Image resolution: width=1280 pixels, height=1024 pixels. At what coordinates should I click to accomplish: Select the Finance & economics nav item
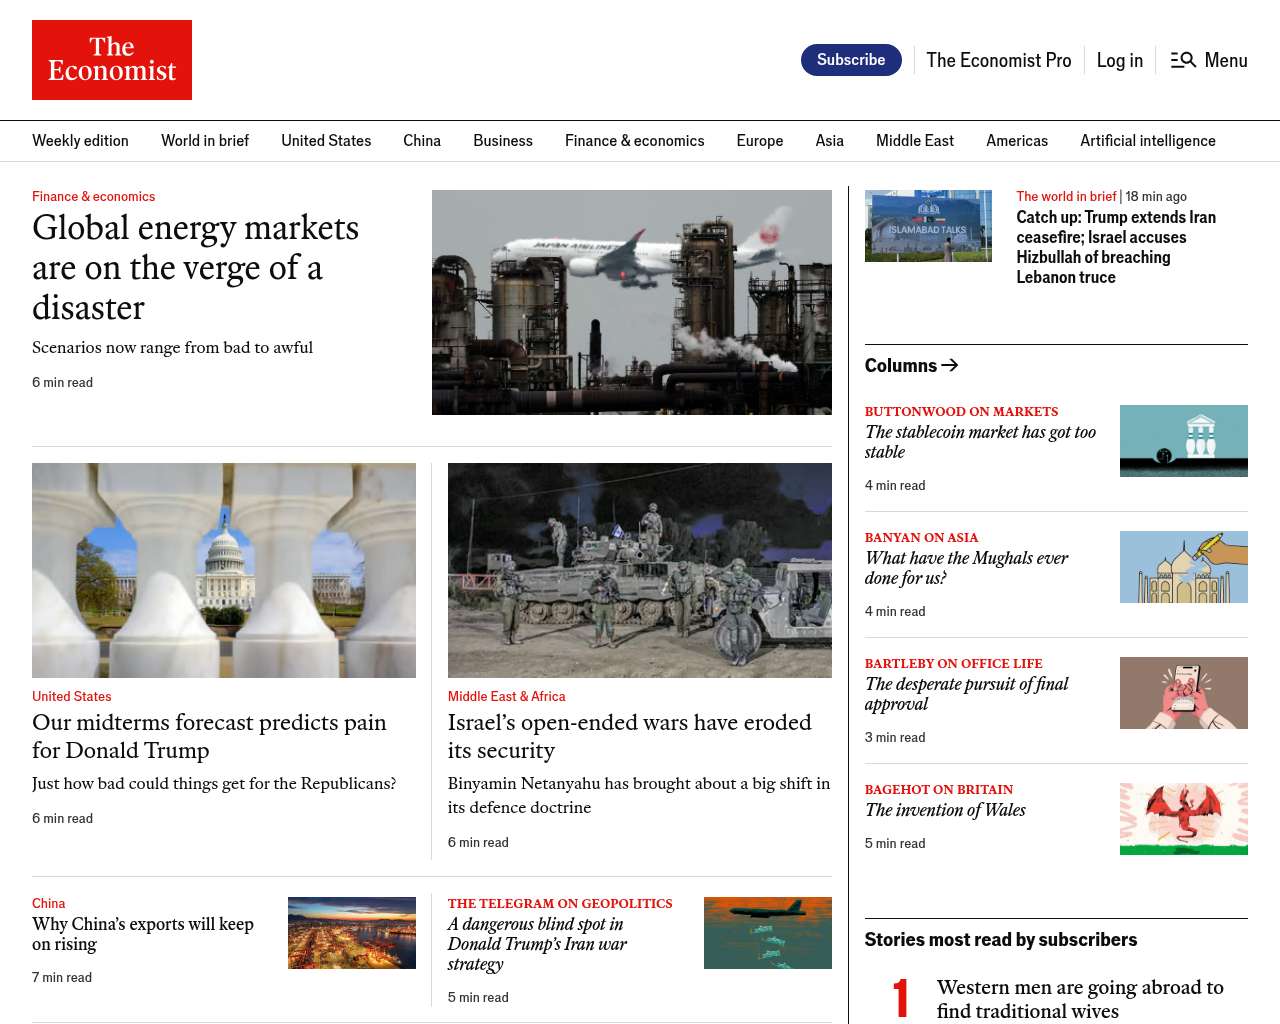(x=634, y=141)
